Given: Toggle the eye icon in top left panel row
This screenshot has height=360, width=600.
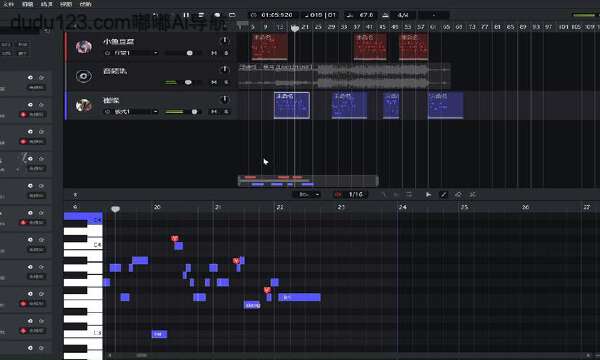Looking at the screenshot, I should tap(30, 78).
